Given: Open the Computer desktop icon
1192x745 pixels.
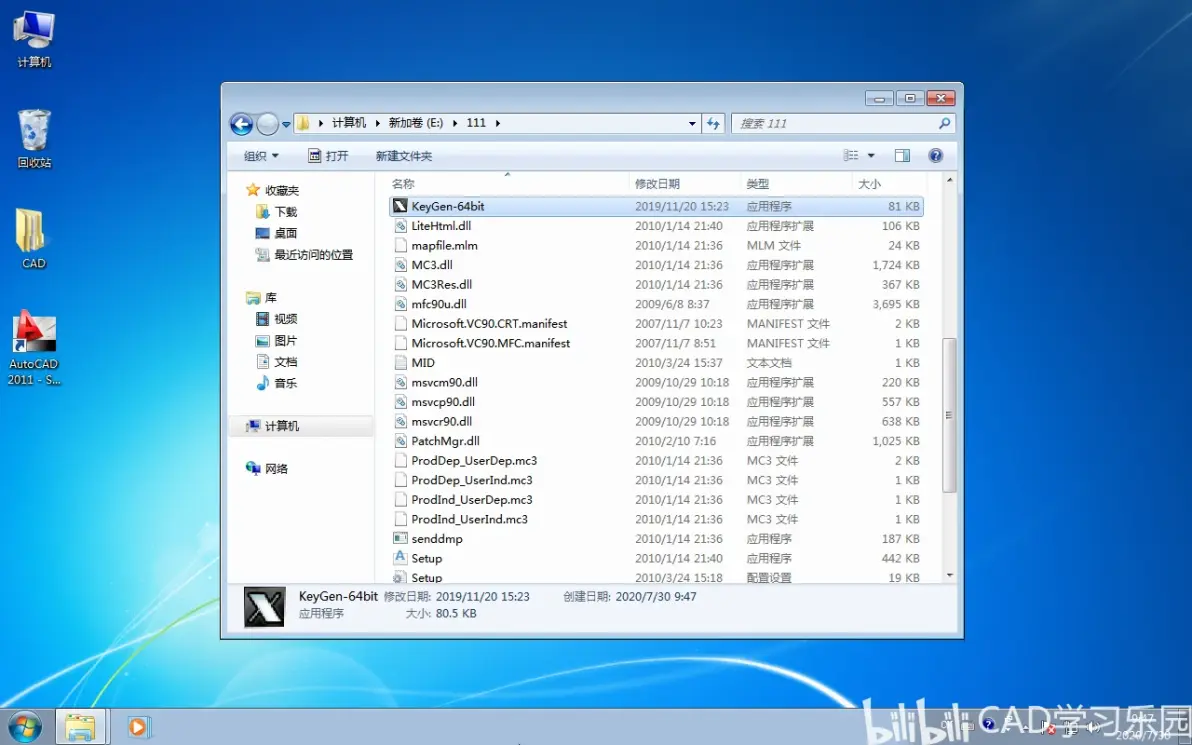Looking at the screenshot, I should click(34, 38).
